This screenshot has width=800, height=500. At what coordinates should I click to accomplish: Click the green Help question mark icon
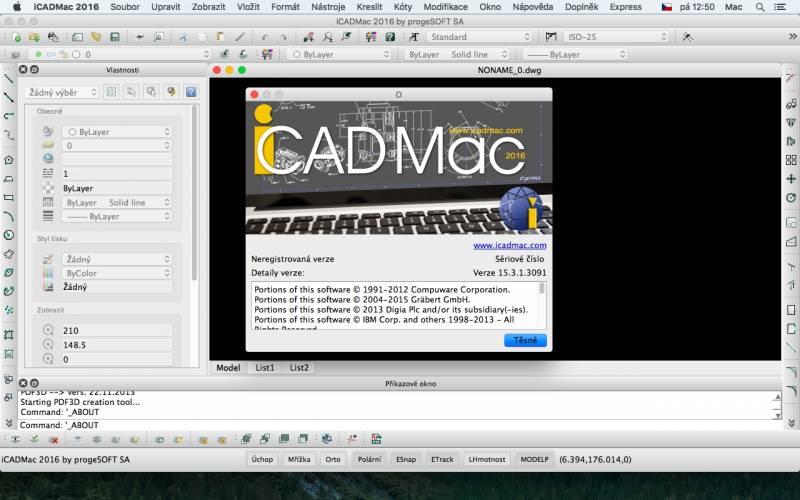pos(390,37)
